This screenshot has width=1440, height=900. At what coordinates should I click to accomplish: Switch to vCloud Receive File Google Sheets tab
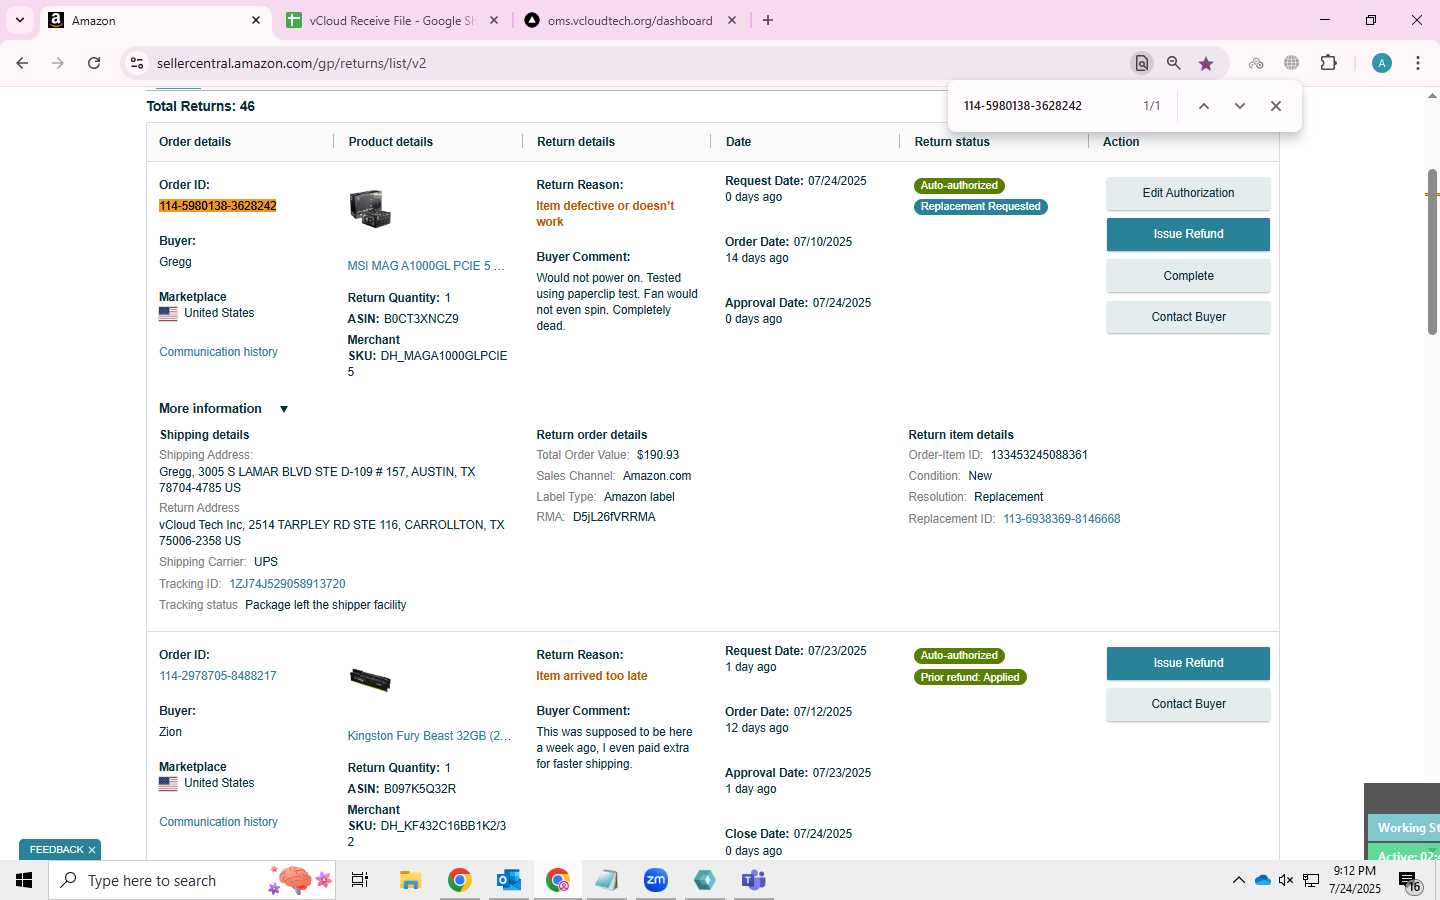pos(391,20)
